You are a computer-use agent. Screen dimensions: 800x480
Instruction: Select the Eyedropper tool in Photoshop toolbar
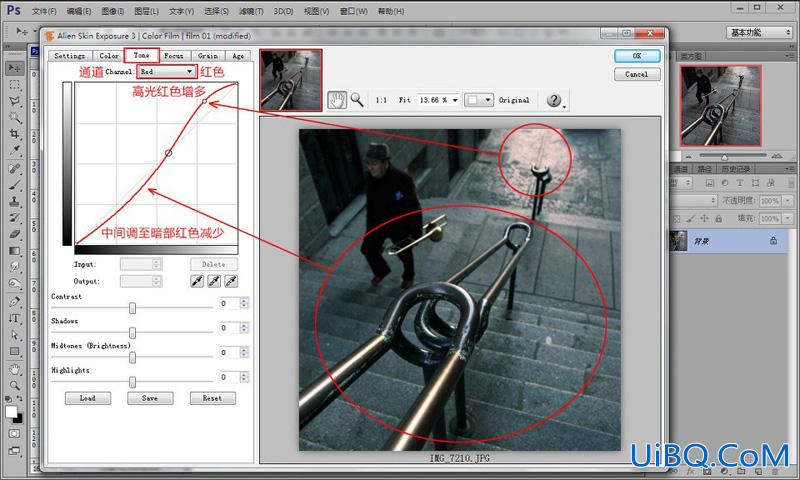click(x=14, y=151)
